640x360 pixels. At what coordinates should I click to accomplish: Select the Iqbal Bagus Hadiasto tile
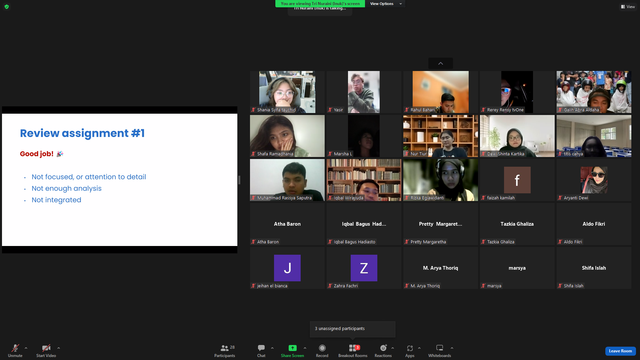click(x=364, y=224)
